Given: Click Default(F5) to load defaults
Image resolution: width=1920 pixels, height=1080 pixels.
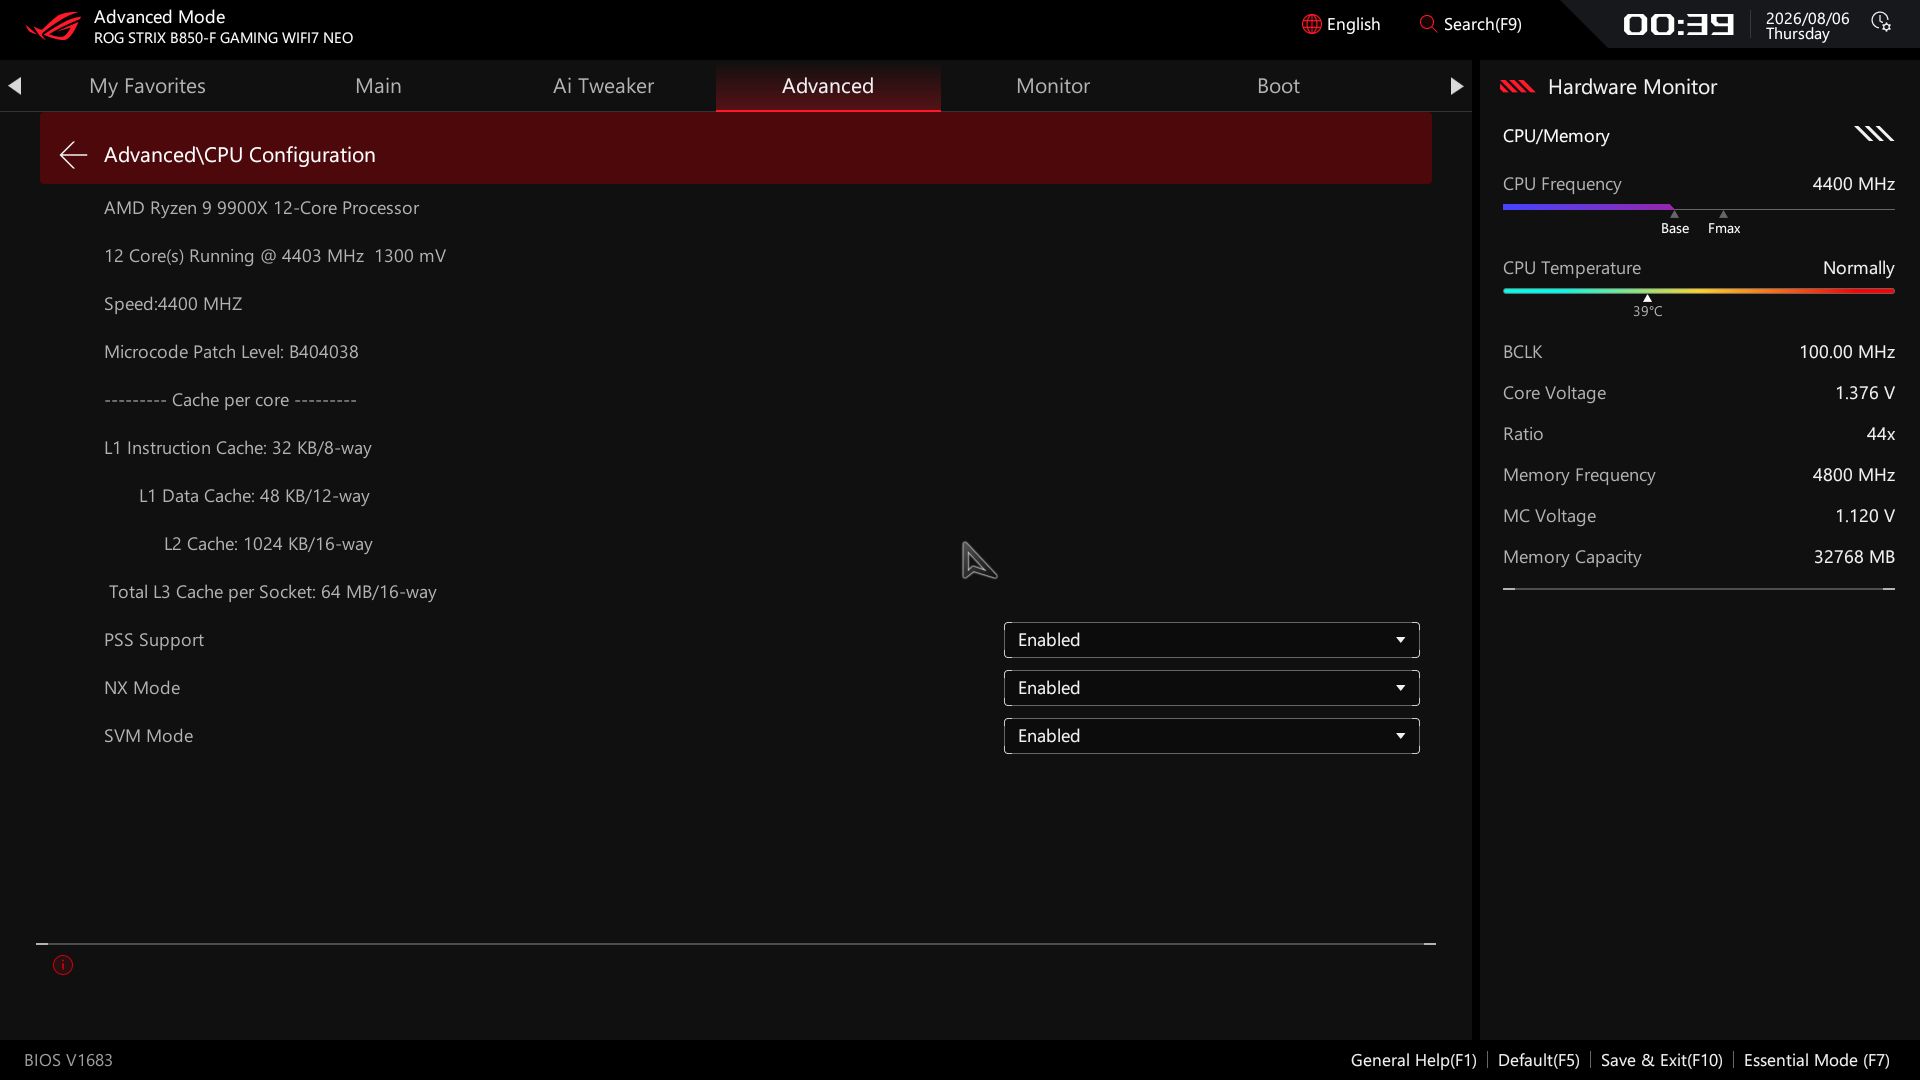Looking at the screenshot, I should 1538,1060.
